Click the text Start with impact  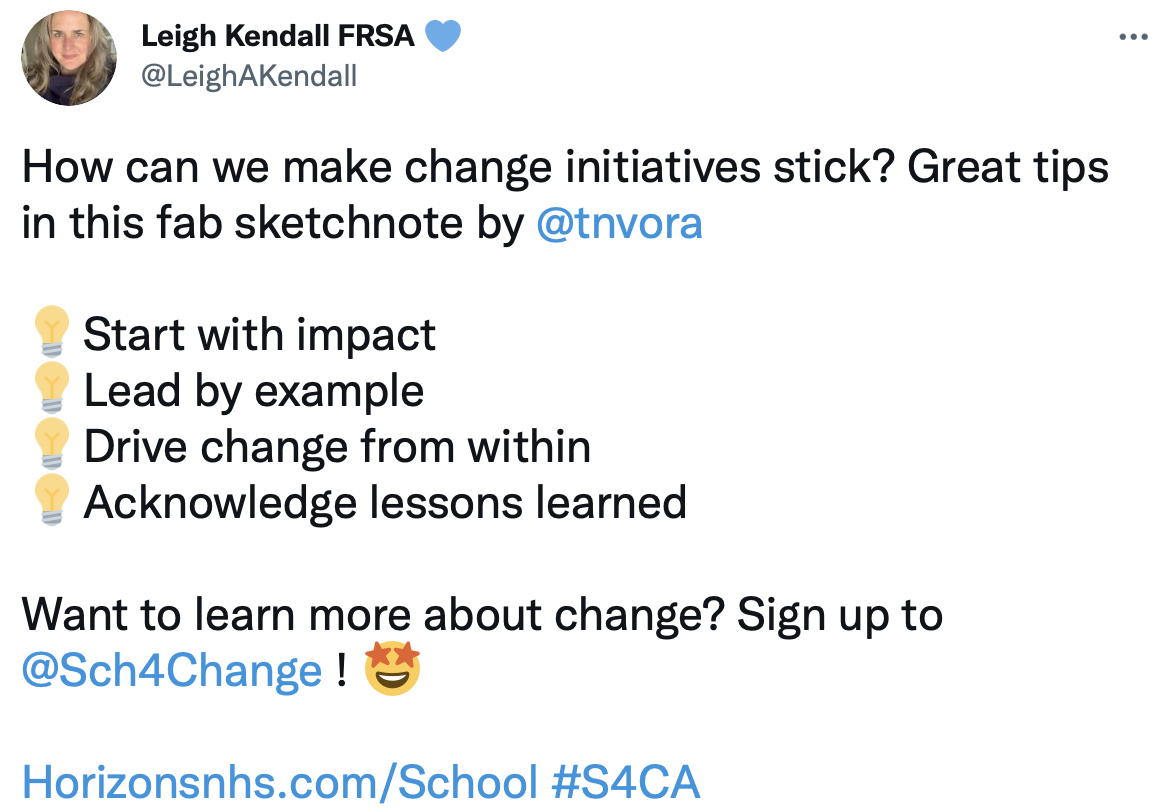tap(260, 334)
